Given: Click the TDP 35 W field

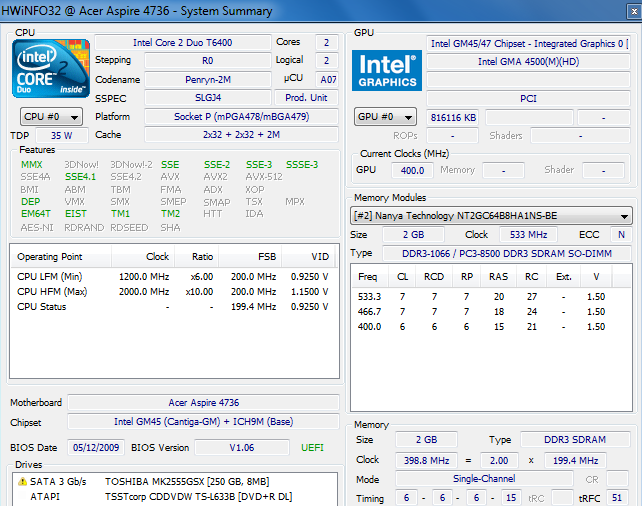Looking at the screenshot, I should tap(61, 135).
